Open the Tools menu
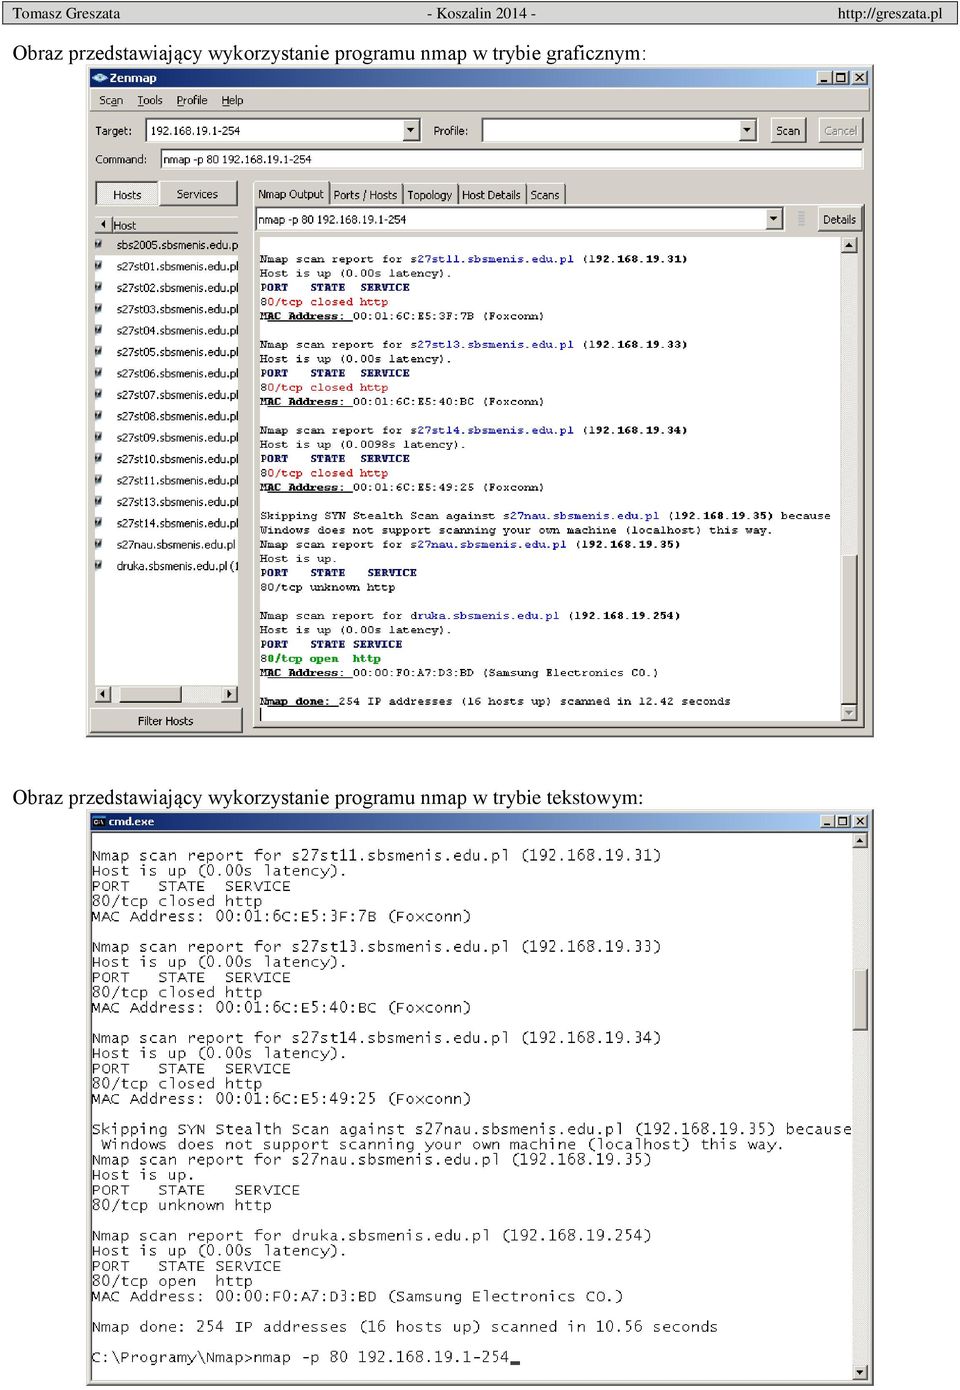The image size is (960, 1390). click(x=150, y=101)
